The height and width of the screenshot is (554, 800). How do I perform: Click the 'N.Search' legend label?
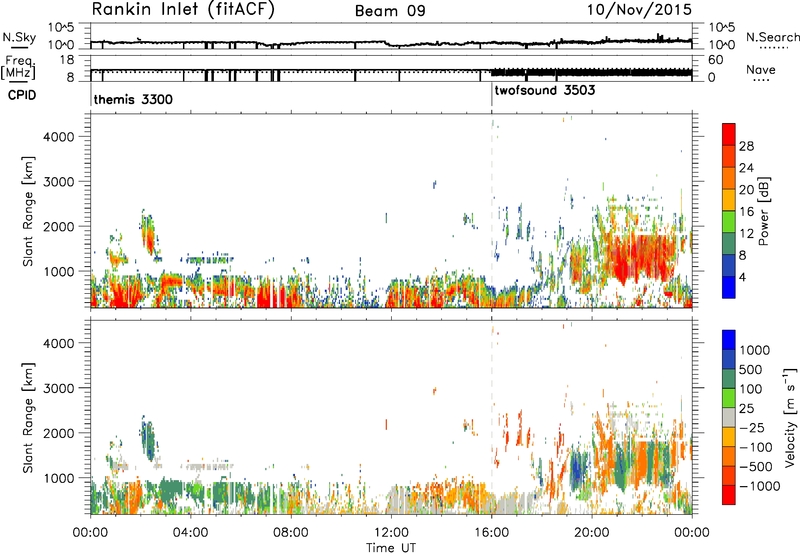[x=772, y=37]
